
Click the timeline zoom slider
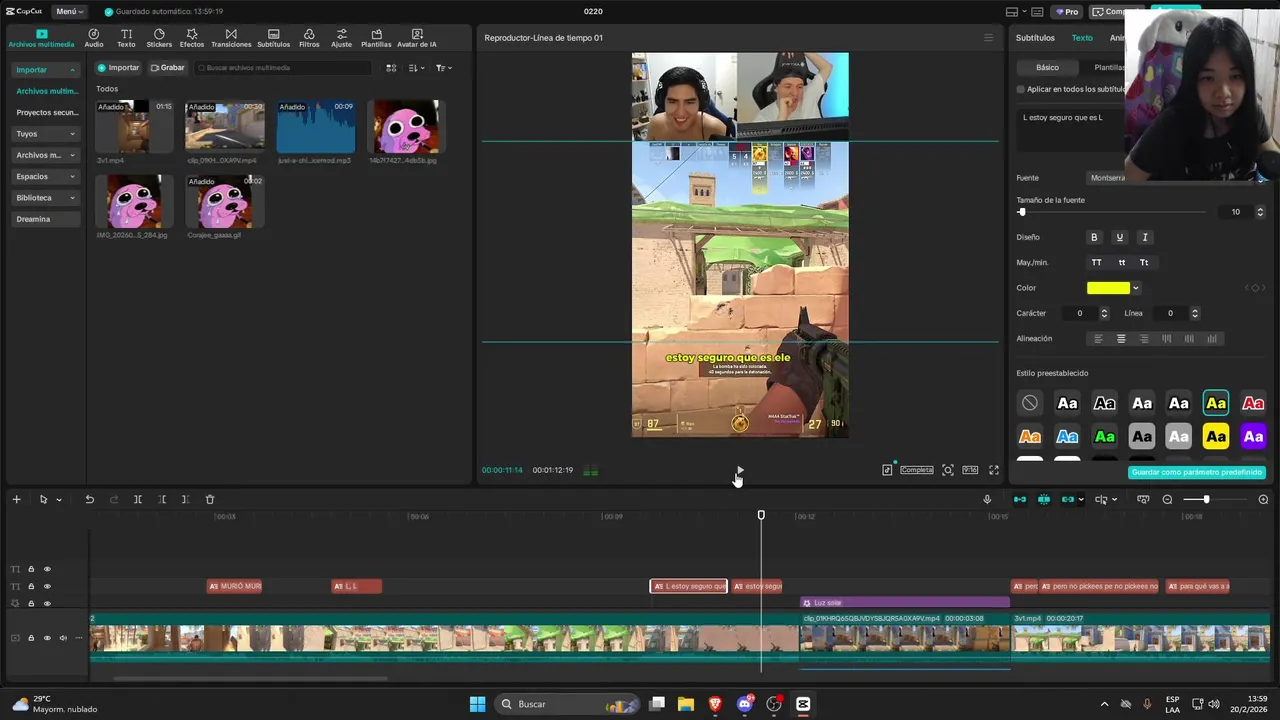pyautogui.click(x=1215, y=499)
